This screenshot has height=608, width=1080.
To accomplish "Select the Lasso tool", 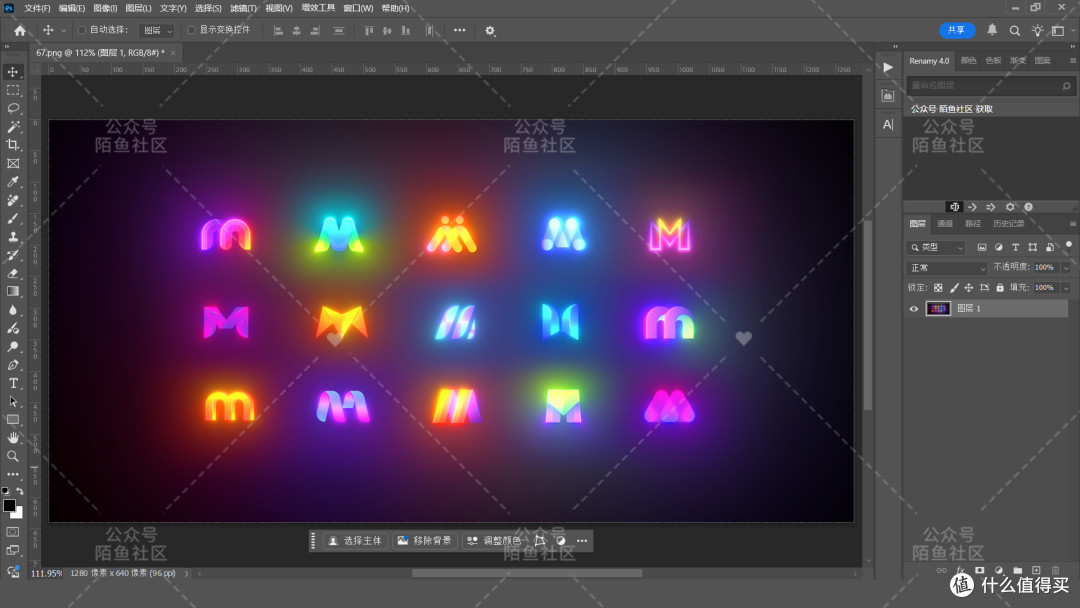I will [13, 108].
